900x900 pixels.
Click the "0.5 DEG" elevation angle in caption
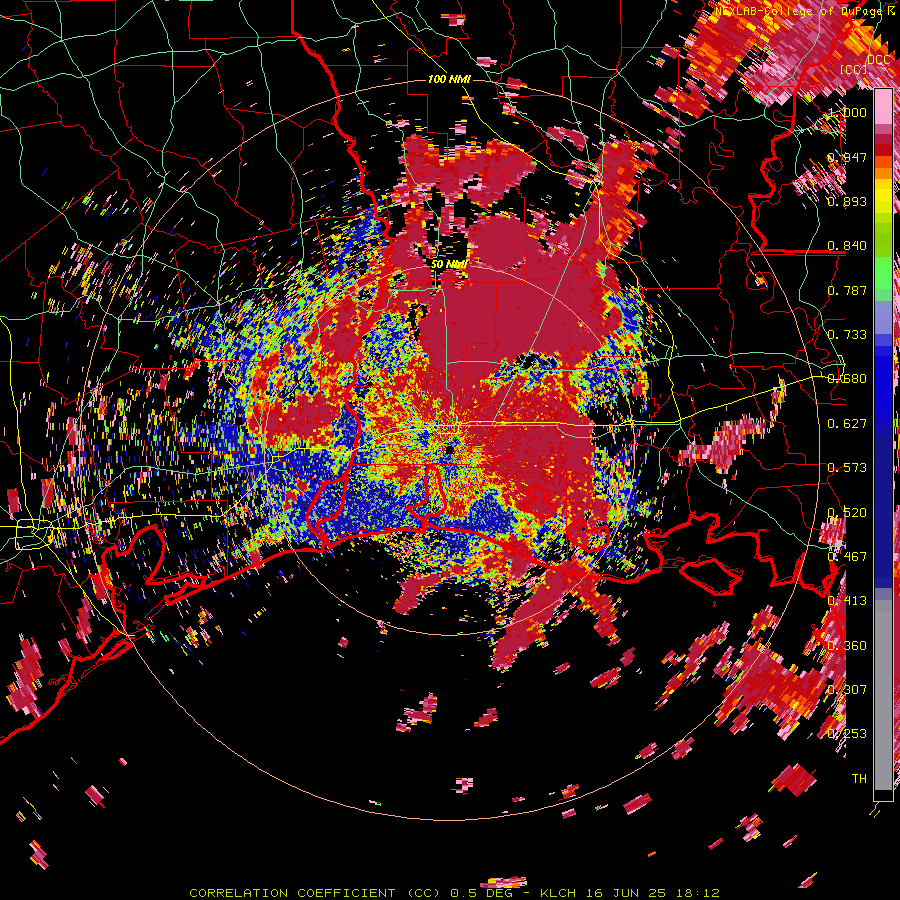point(483,893)
